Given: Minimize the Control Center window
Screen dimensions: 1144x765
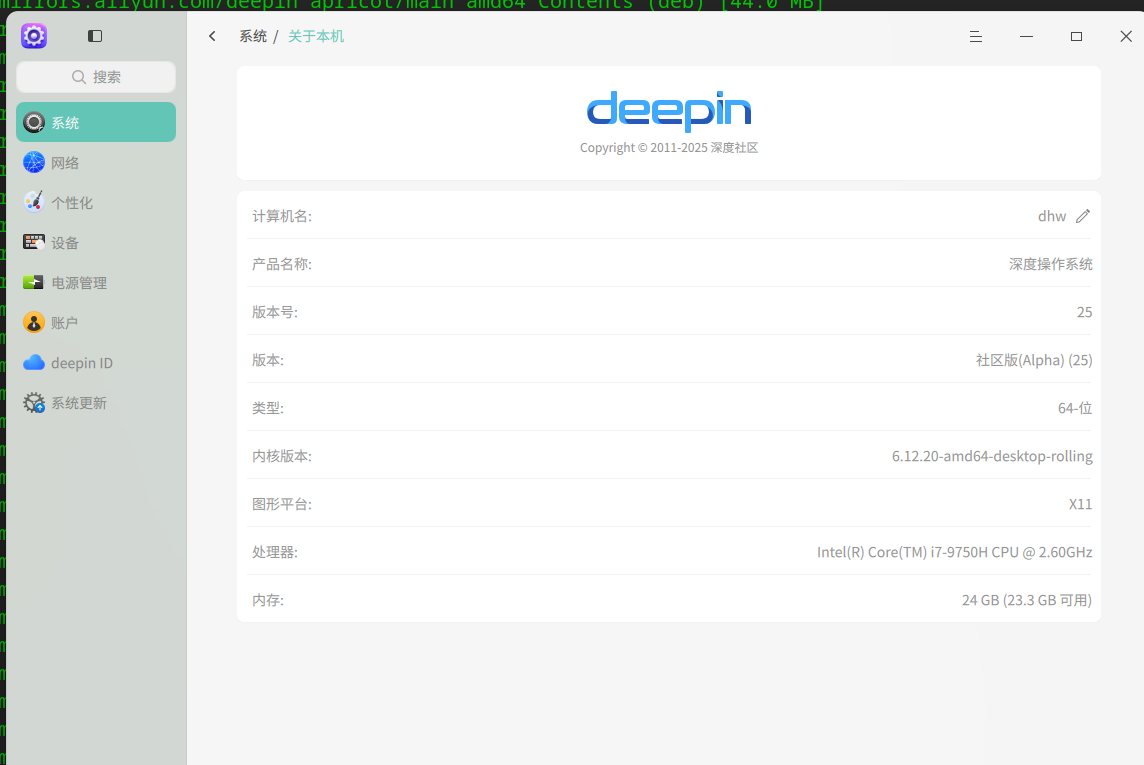Looking at the screenshot, I should tap(1027, 36).
